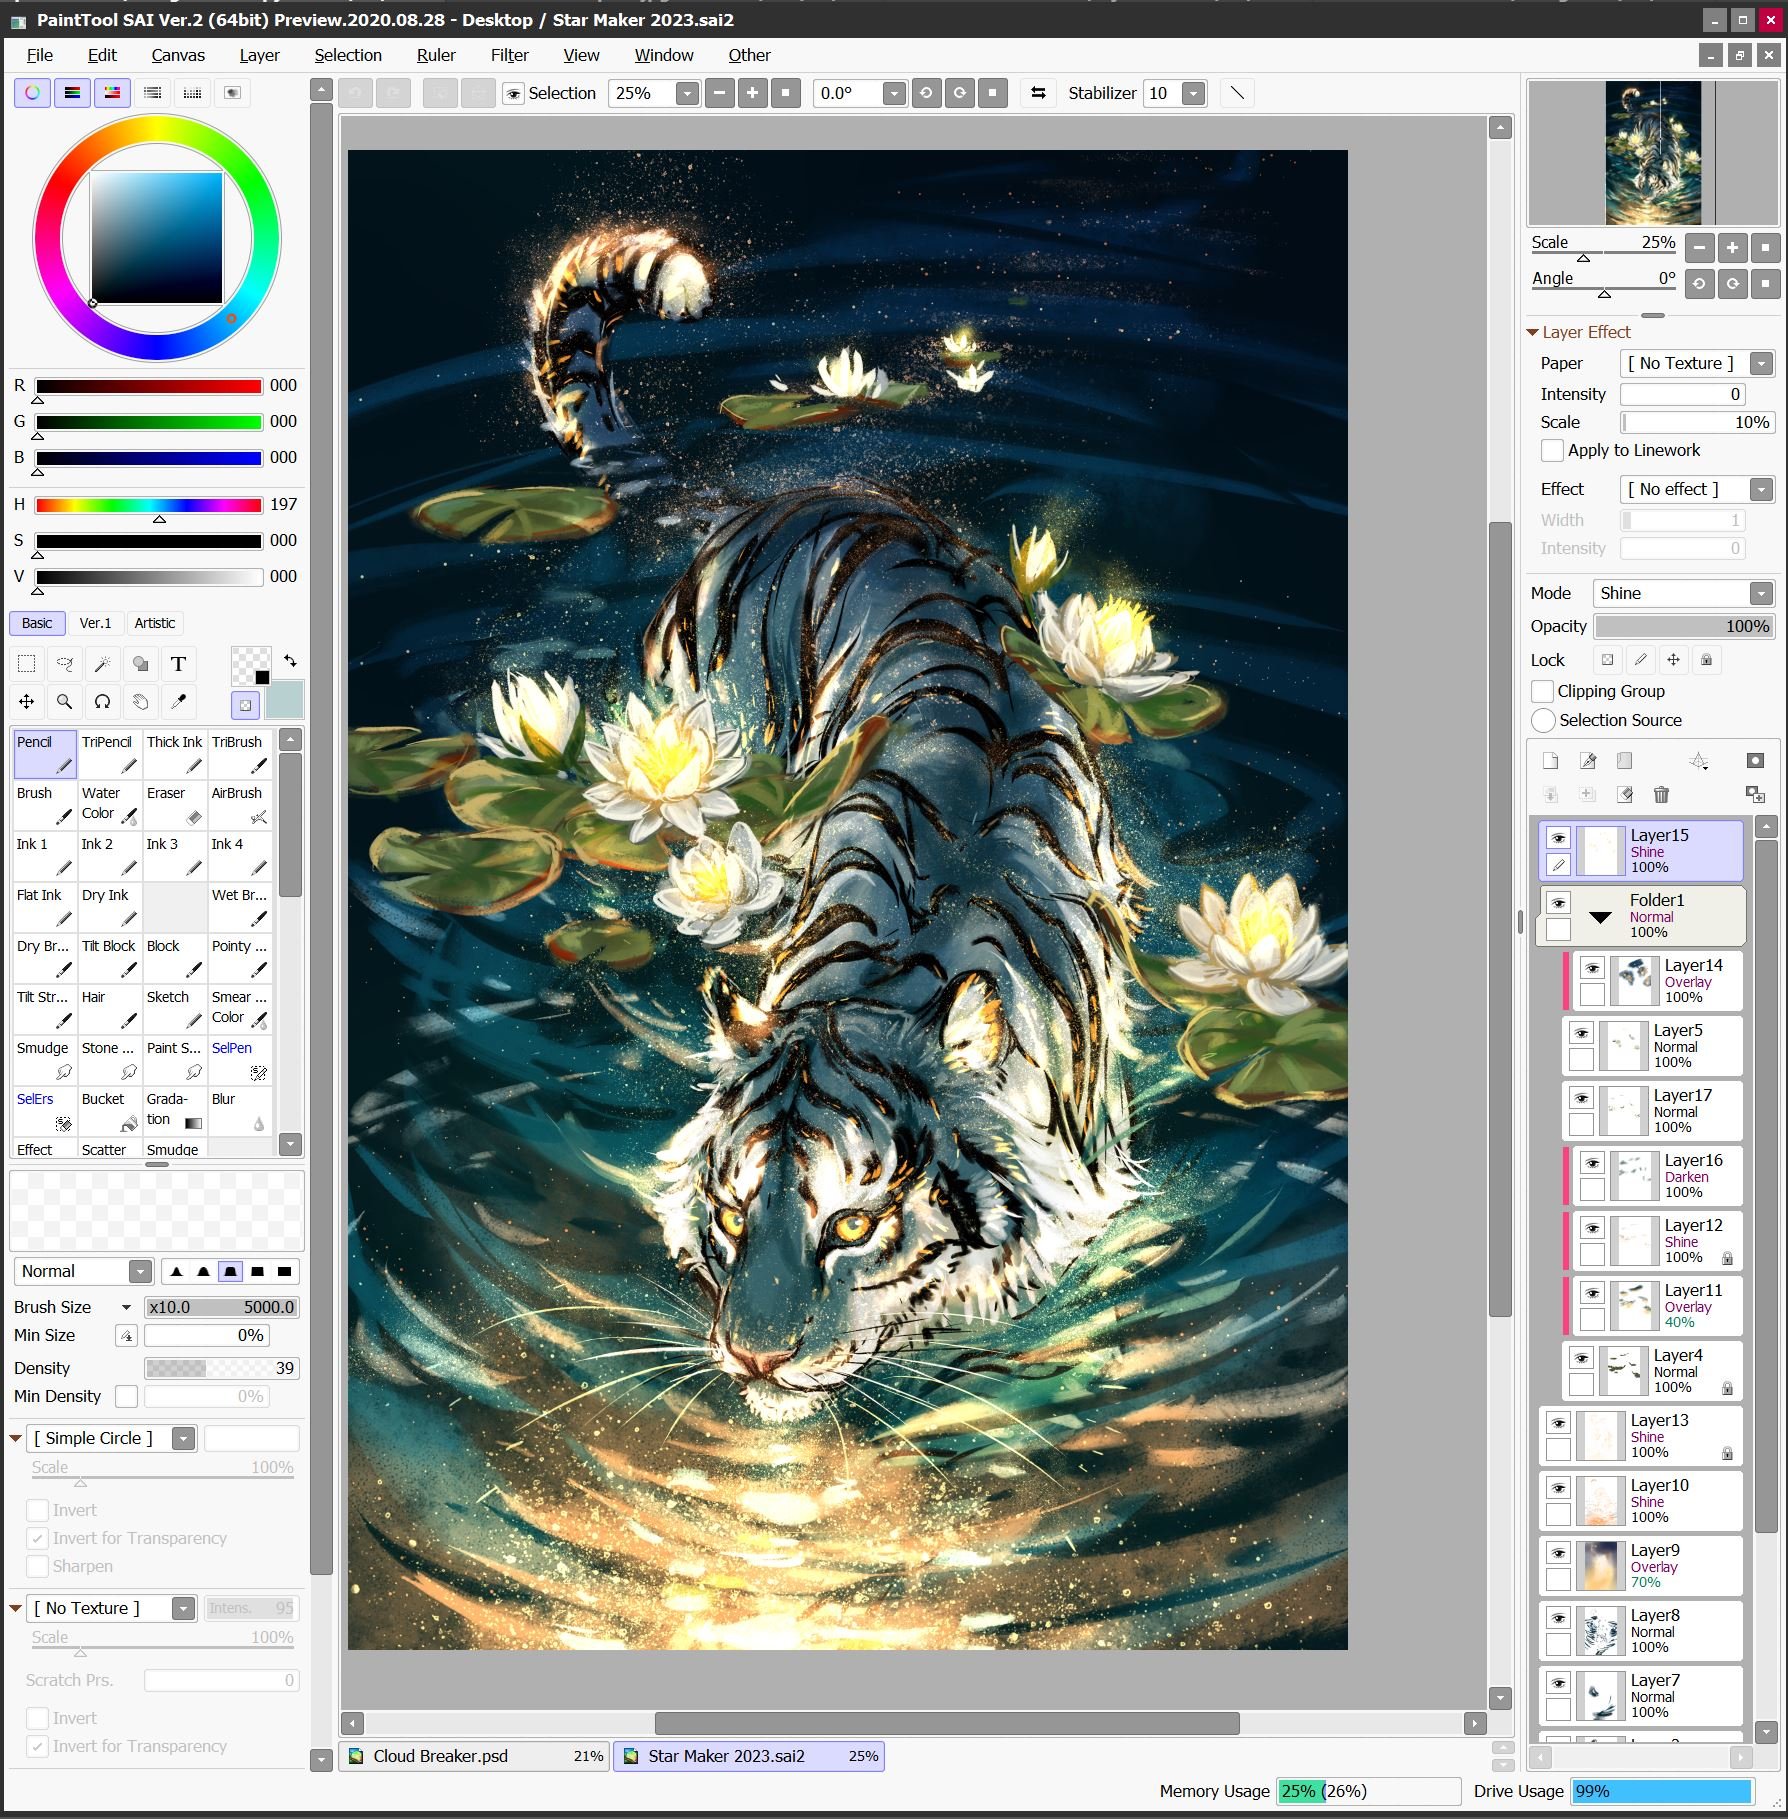
Task: Toggle visibility of Layer13
Action: [x=1558, y=1423]
